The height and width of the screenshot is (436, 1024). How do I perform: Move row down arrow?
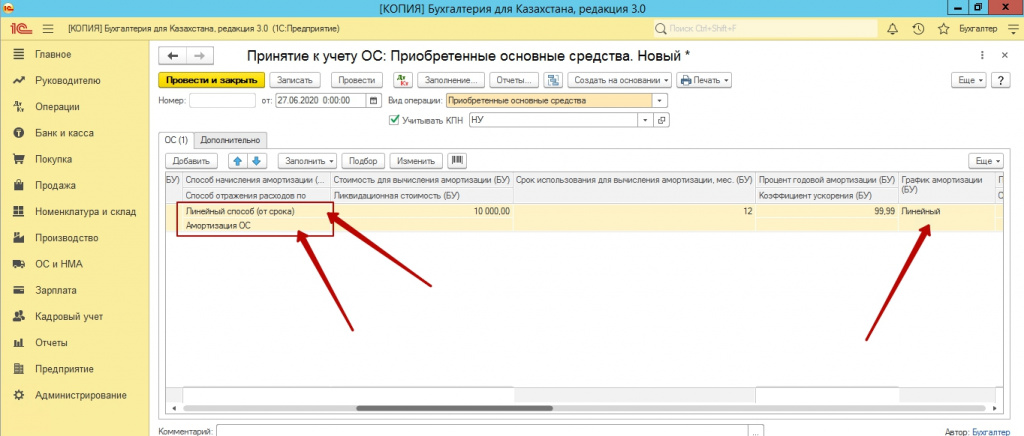257,161
